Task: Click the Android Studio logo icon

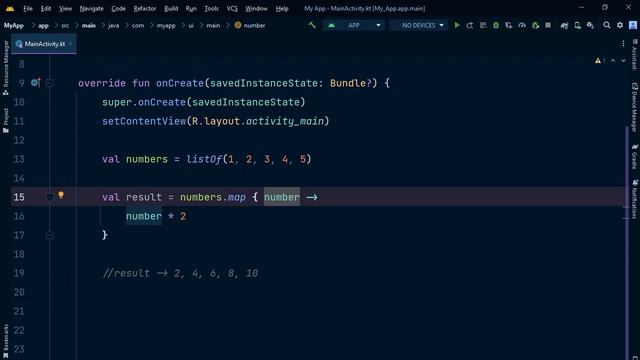Action: 10,8
